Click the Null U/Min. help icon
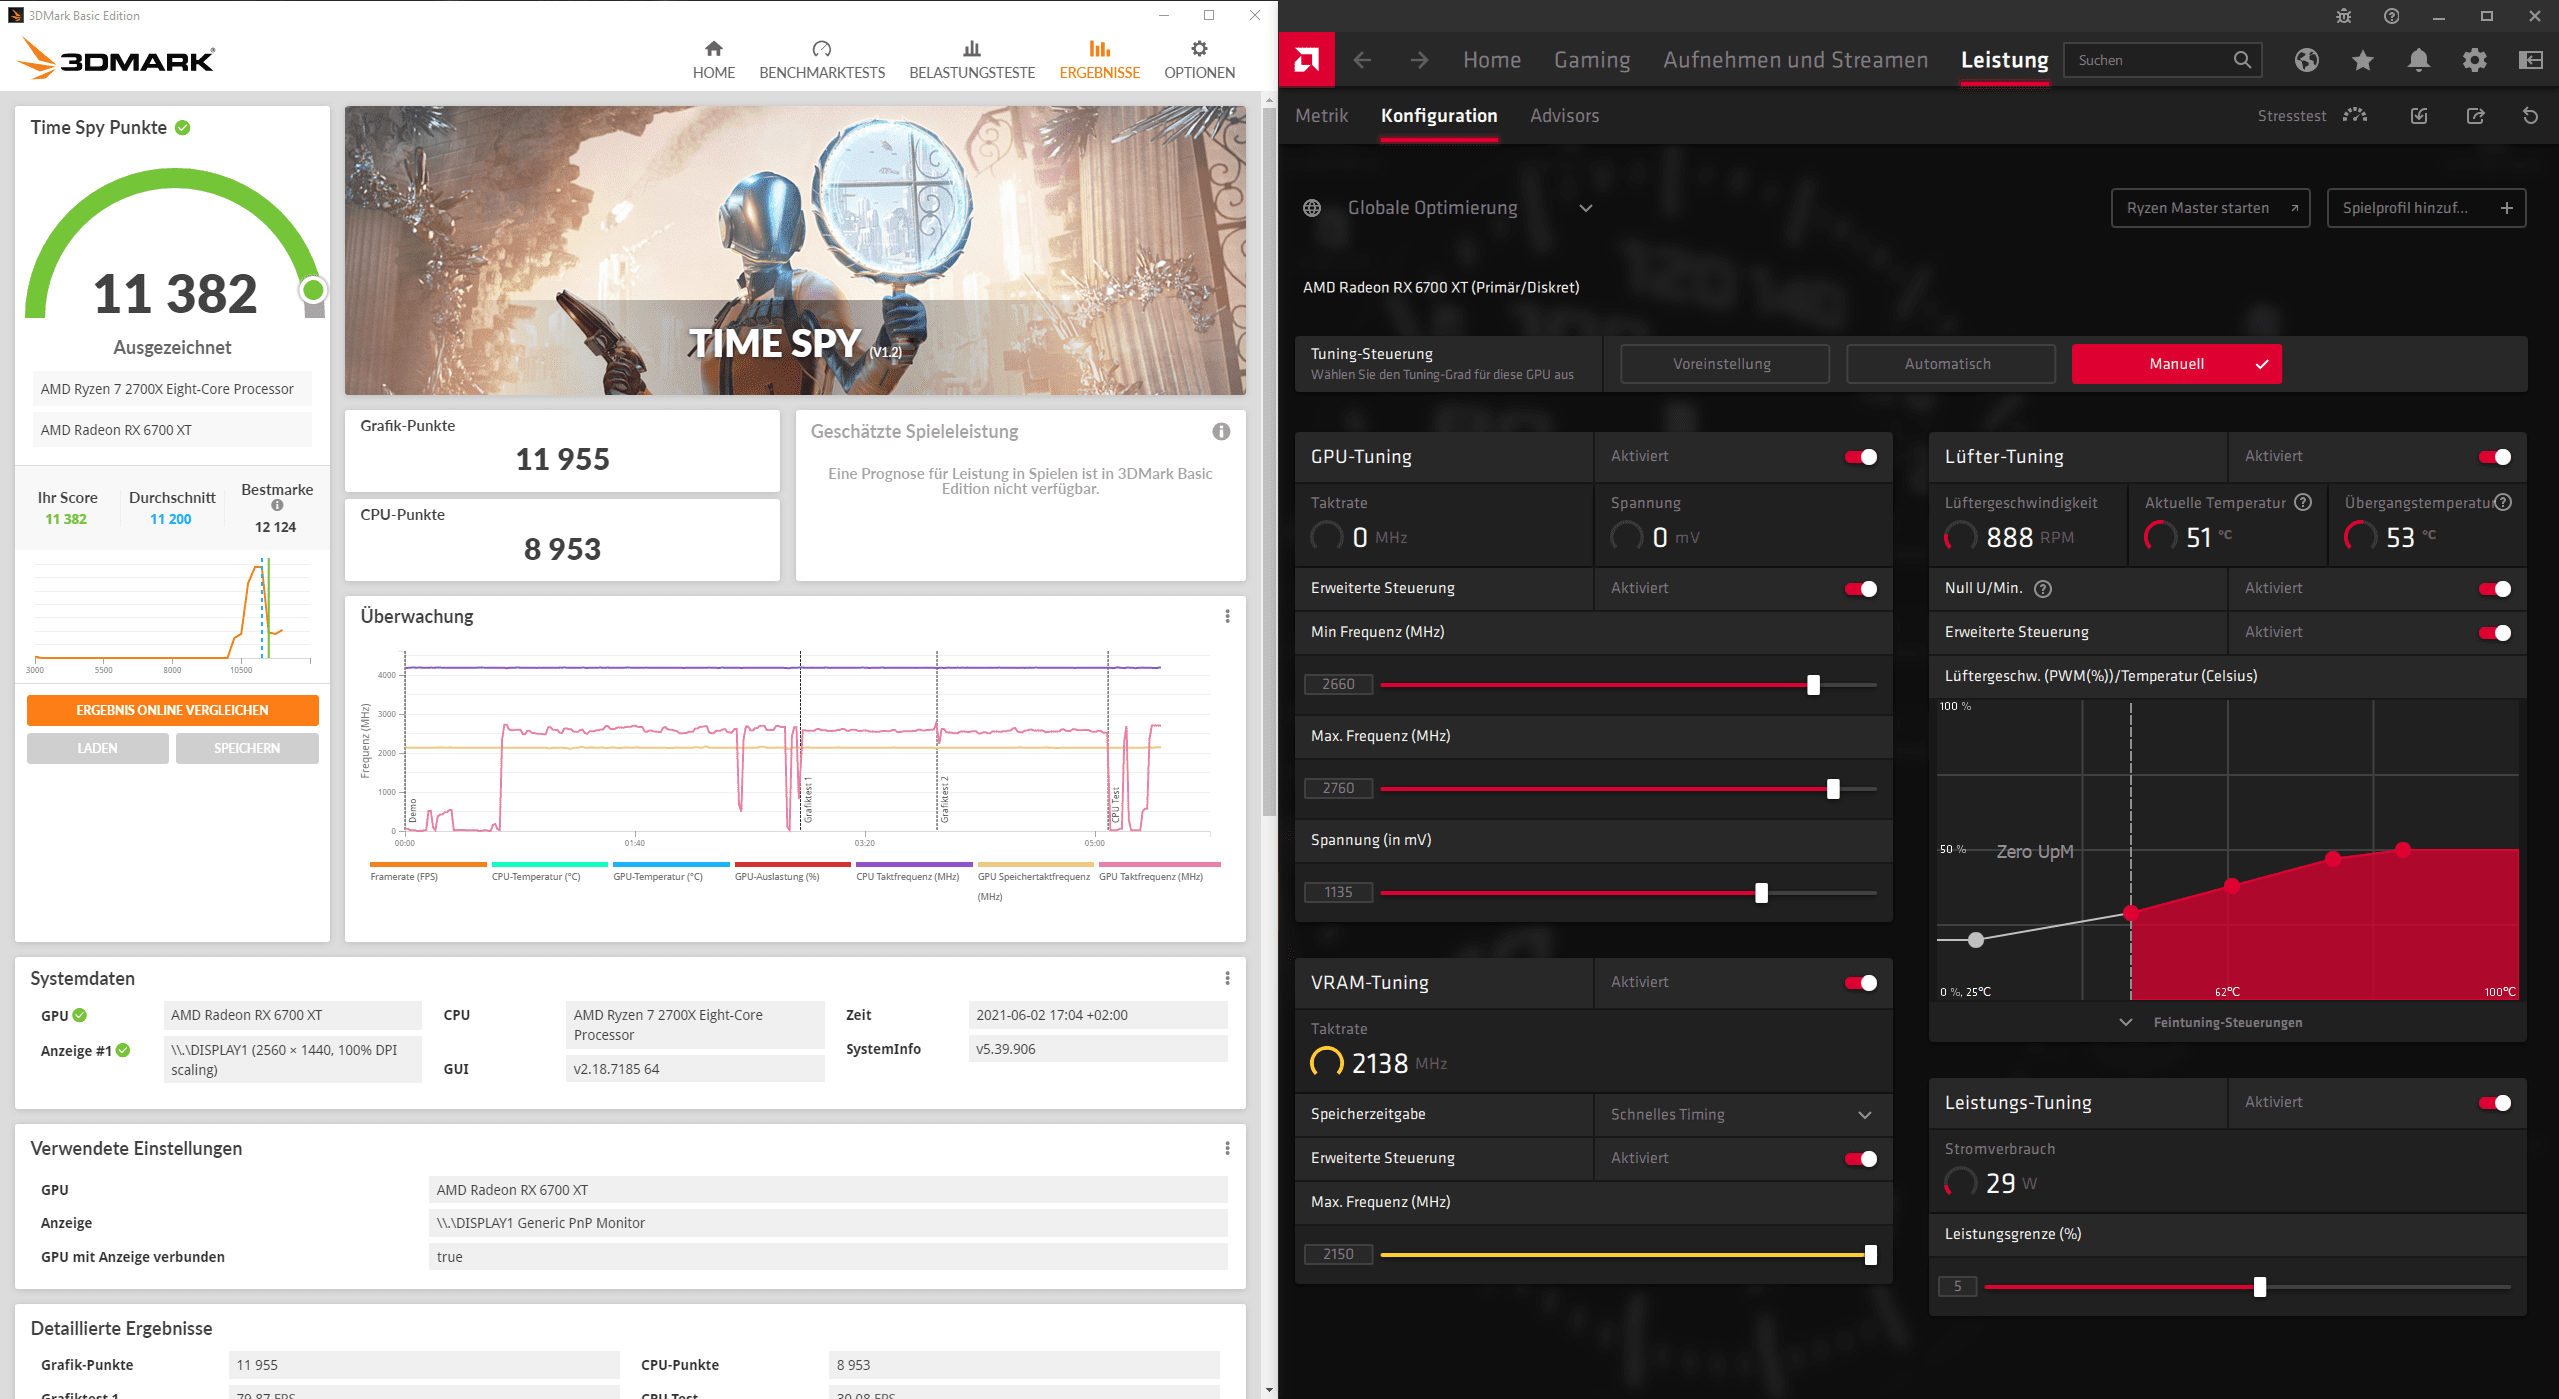 coord(2043,589)
